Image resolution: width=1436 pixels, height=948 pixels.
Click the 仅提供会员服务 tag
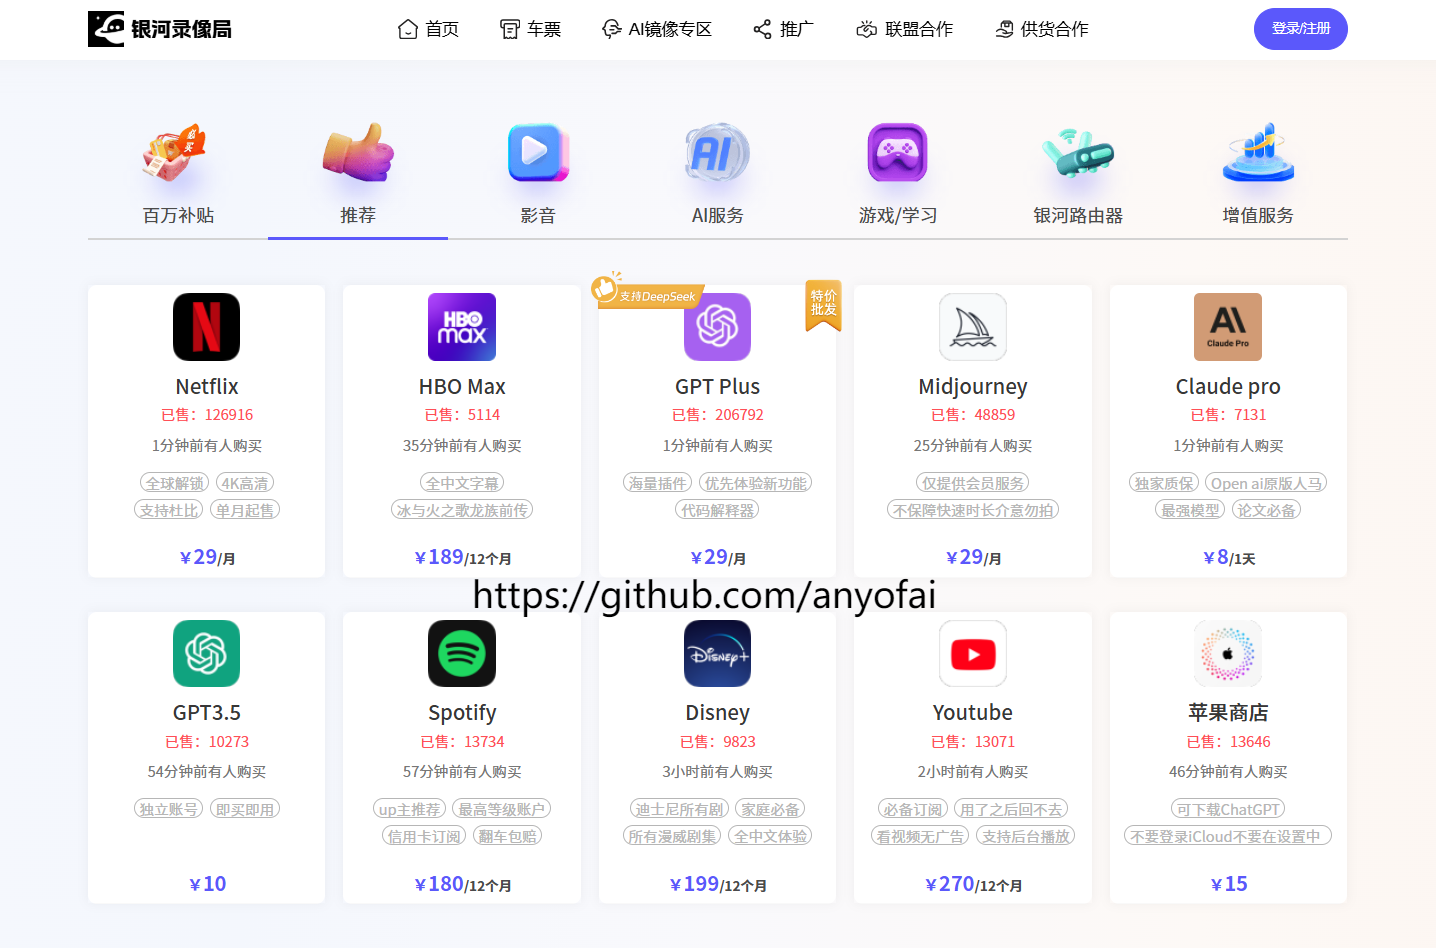[973, 483]
